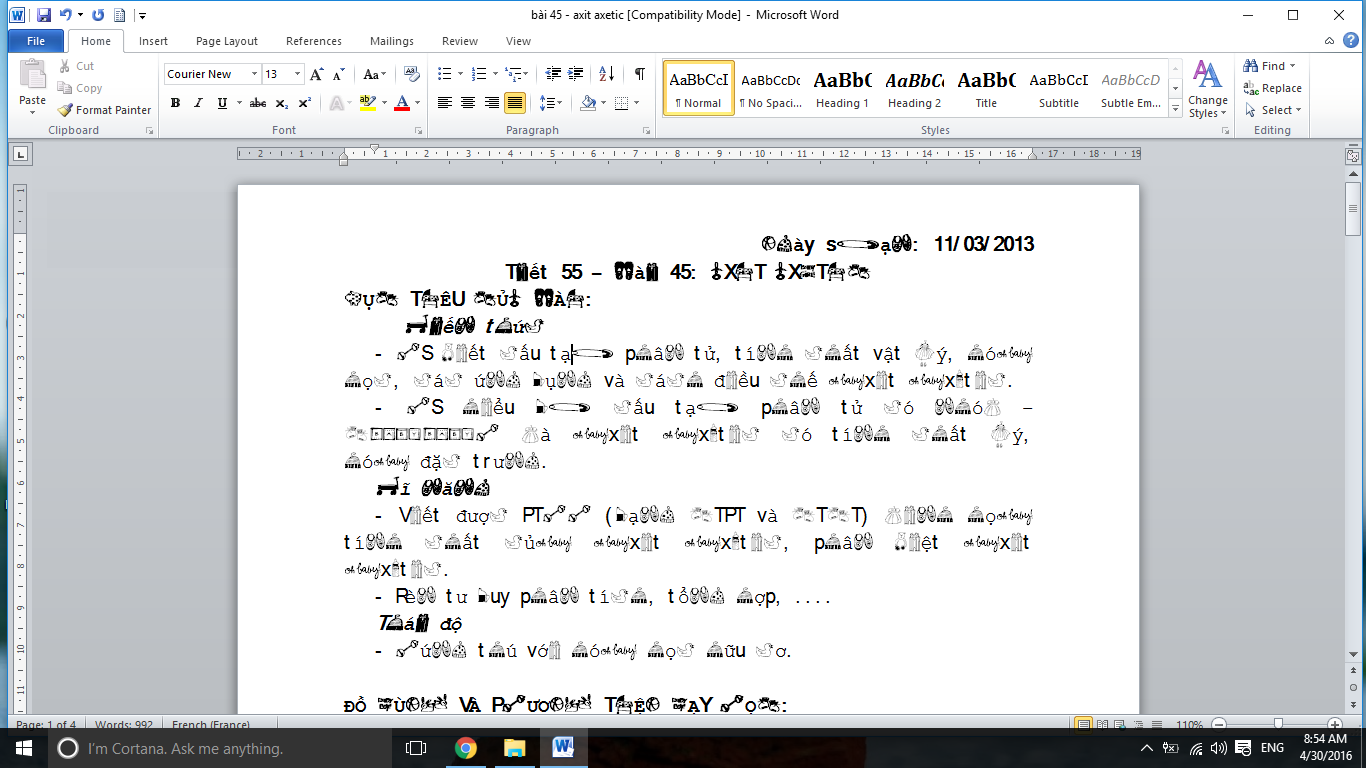Switch to the References tab

coord(314,41)
